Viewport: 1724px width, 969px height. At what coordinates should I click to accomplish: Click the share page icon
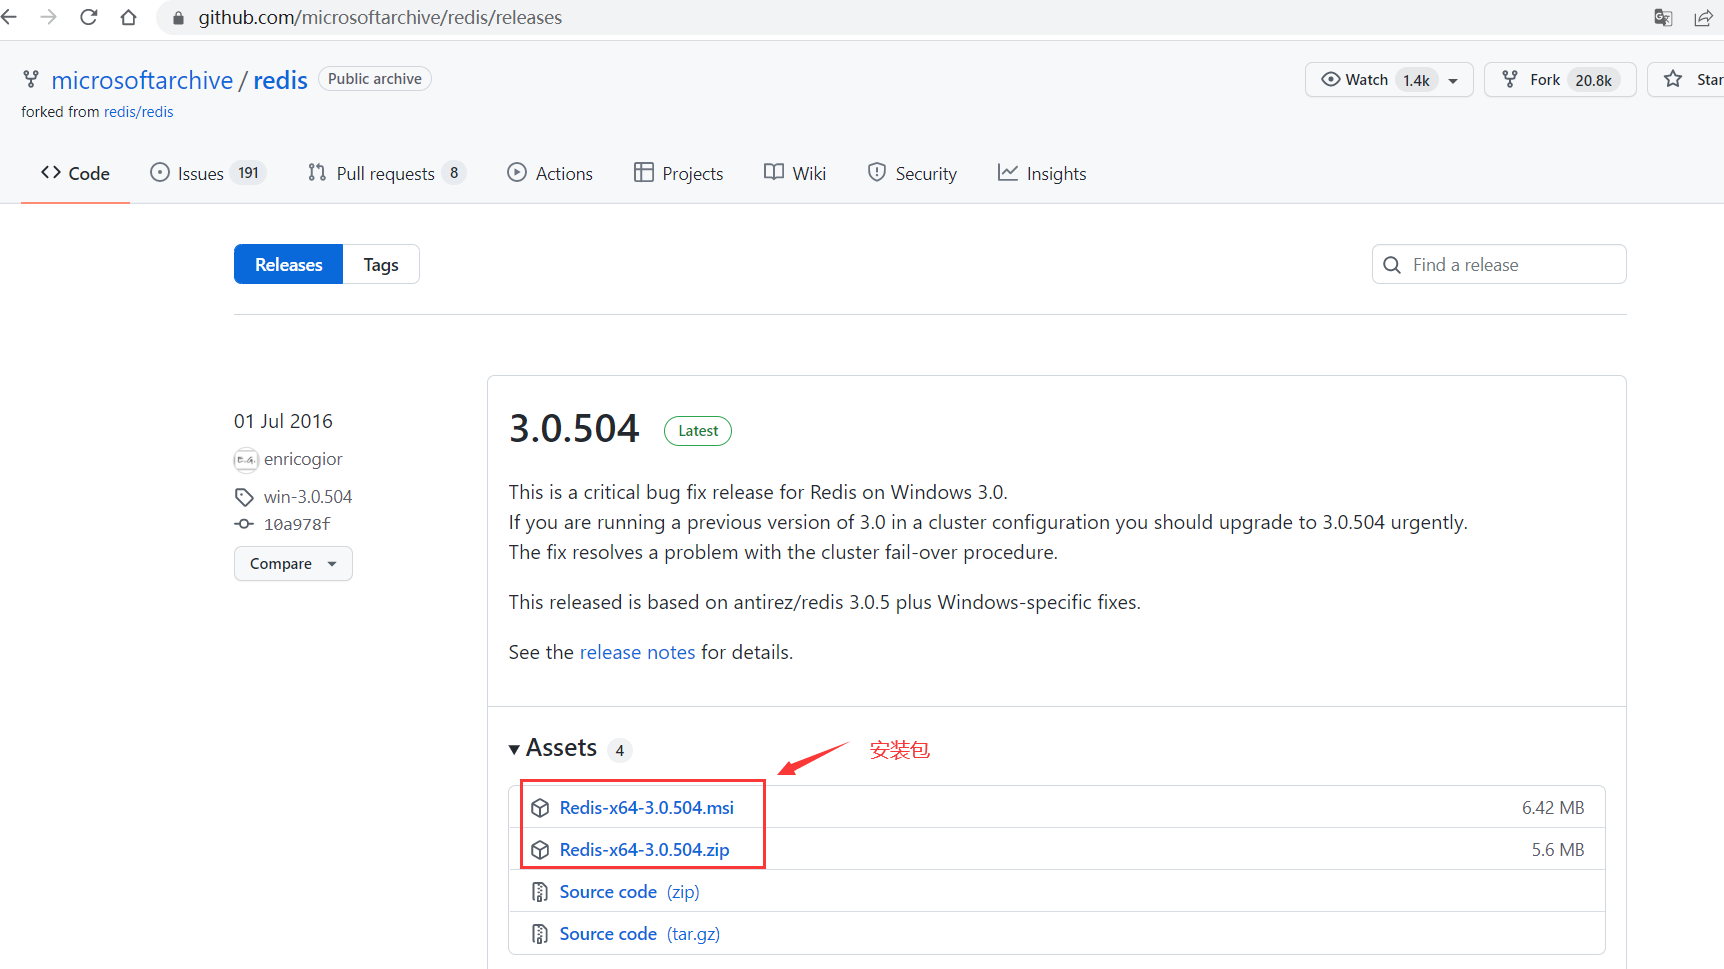tap(1703, 17)
